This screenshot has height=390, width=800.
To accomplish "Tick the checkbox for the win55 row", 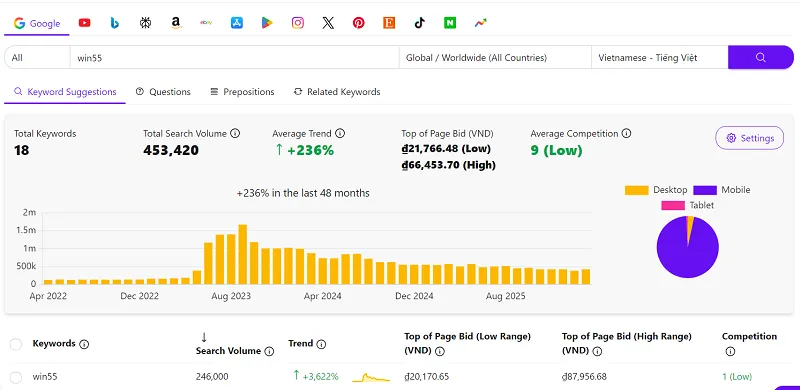I will click(16, 377).
